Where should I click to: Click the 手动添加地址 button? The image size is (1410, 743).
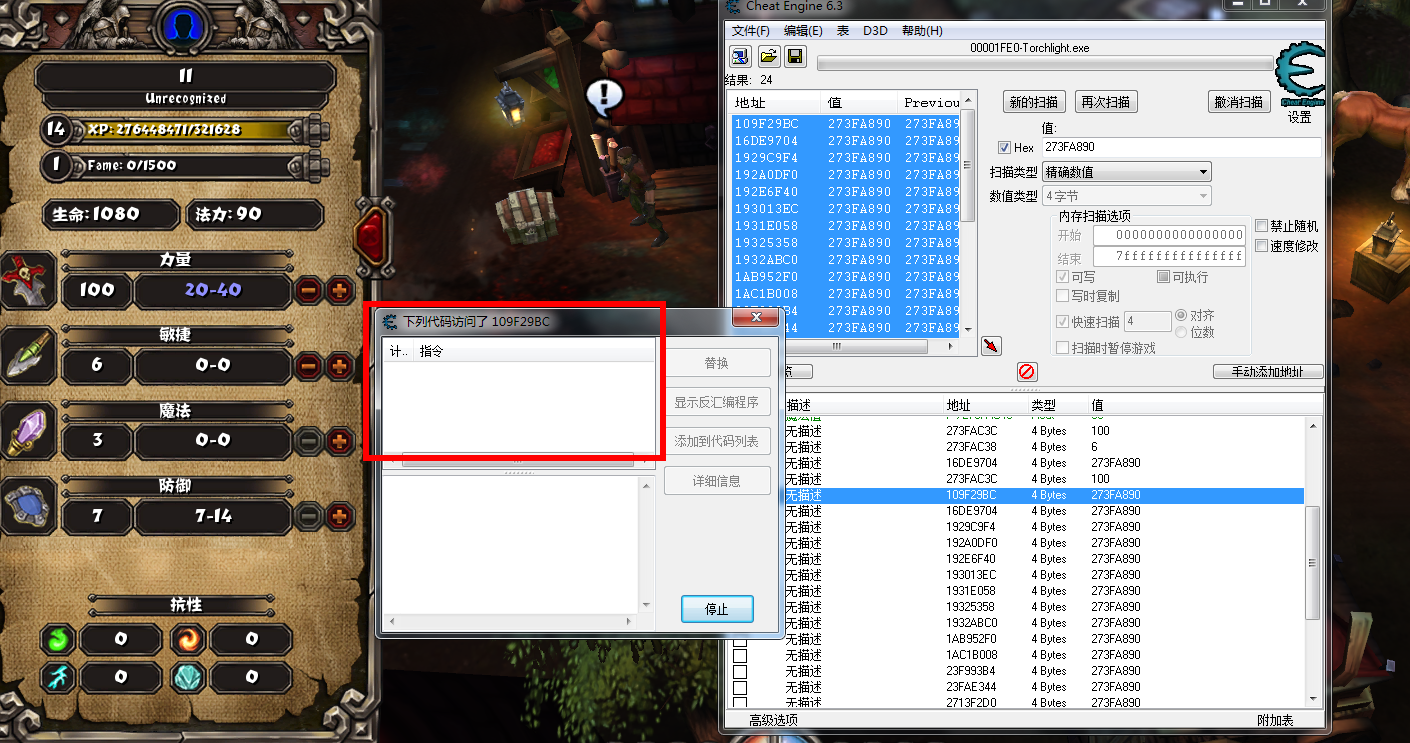[1268, 372]
